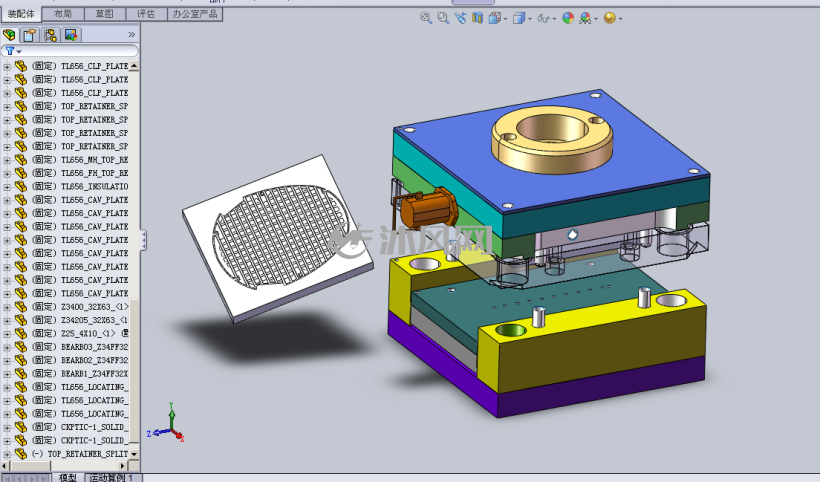Screen dimensions: 820x482
Task: Open the Edit Appearance color ball
Action: (x=568, y=18)
